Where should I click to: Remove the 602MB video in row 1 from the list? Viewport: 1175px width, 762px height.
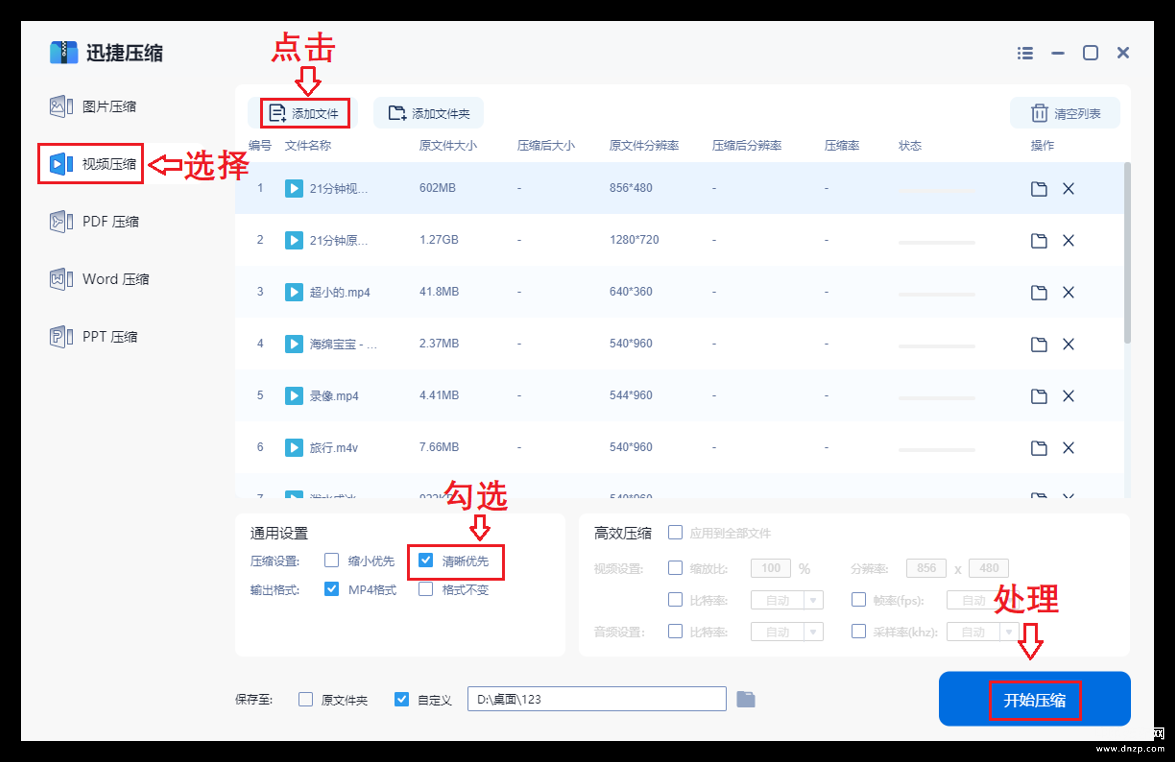pos(1069,189)
